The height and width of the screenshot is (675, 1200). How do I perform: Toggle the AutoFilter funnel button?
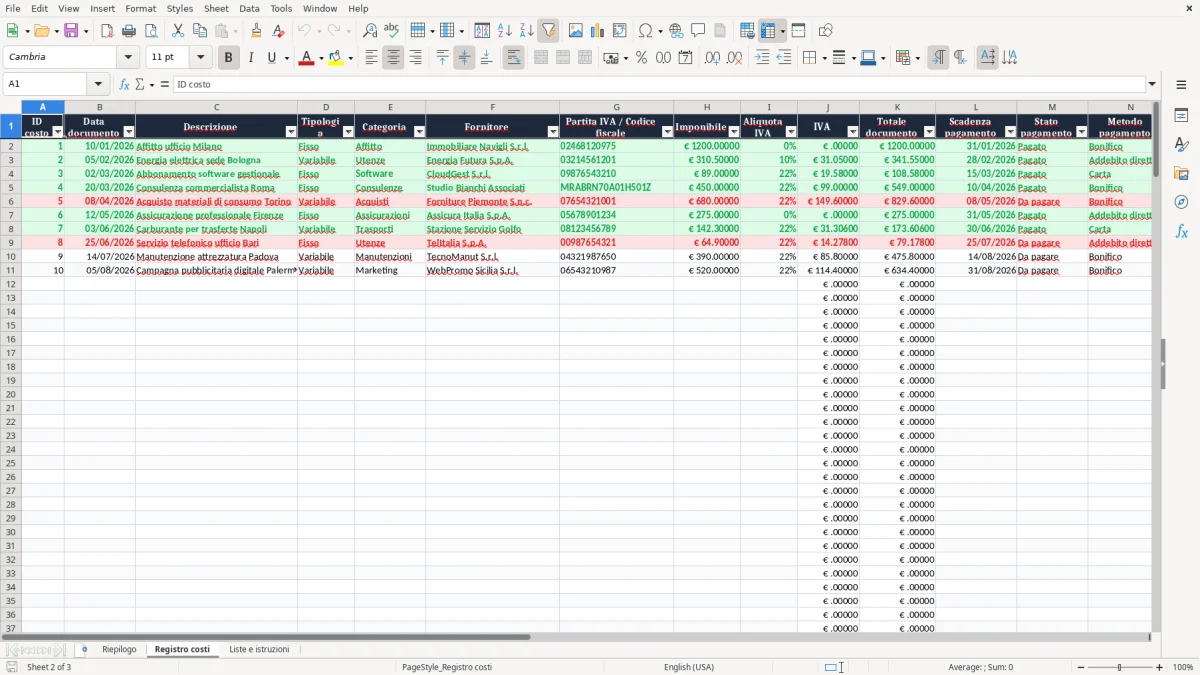[x=548, y=31]
